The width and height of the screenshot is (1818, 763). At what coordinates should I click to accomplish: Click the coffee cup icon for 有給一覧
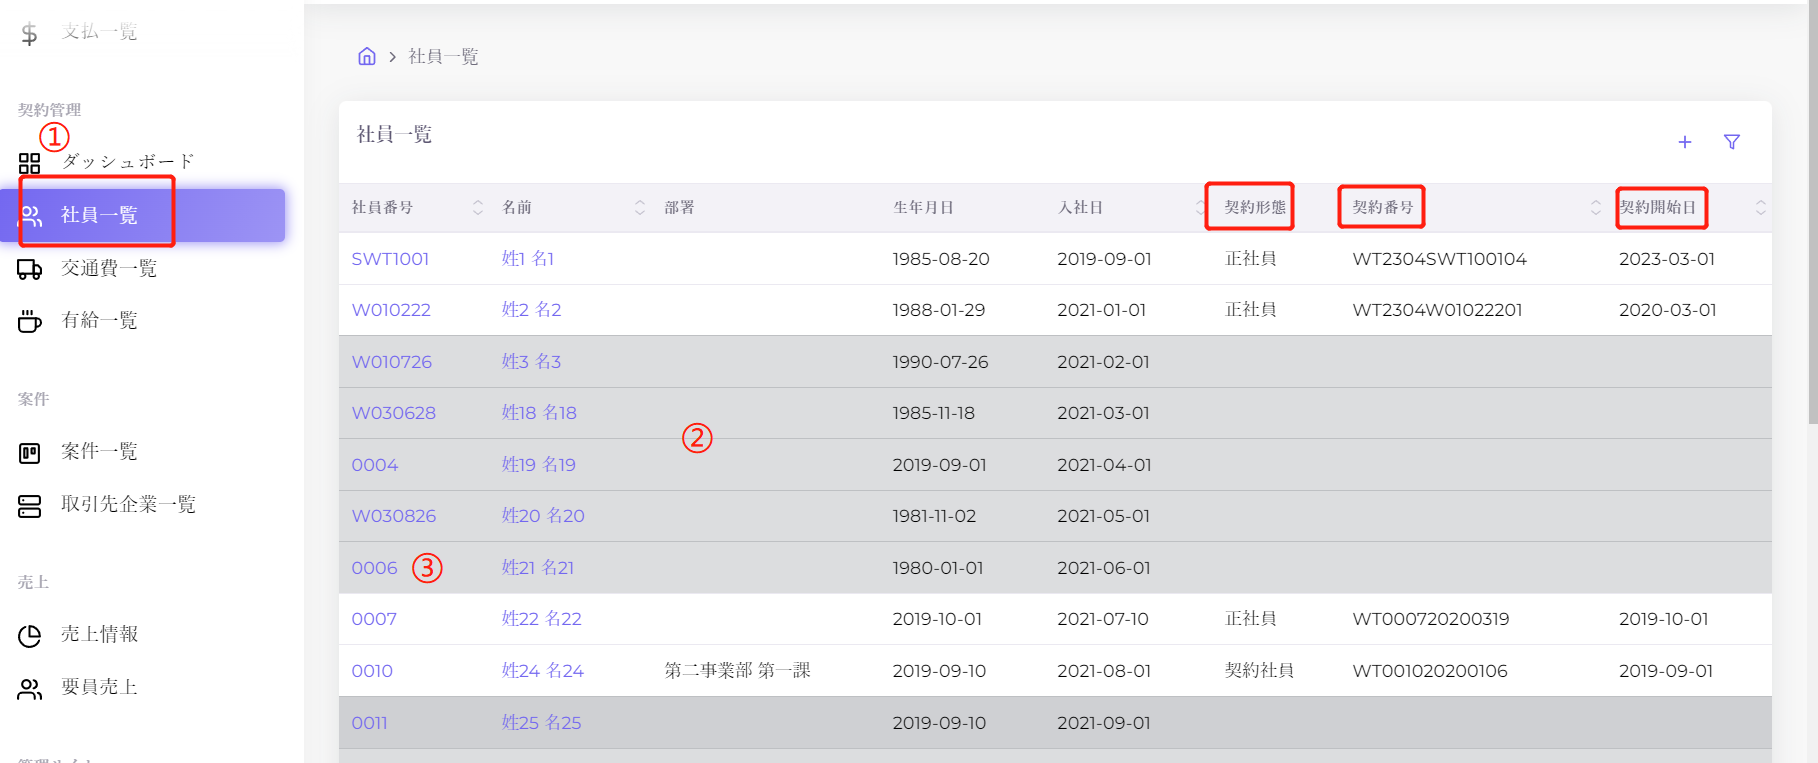[x=30, y=321]
